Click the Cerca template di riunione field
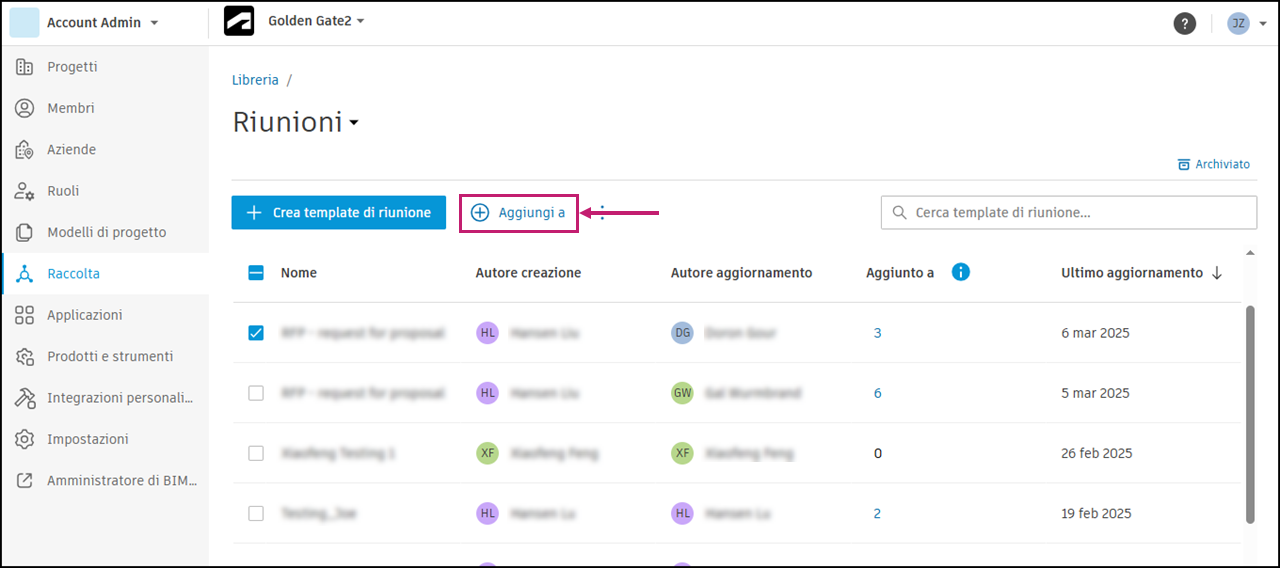 click(1068, 212)
